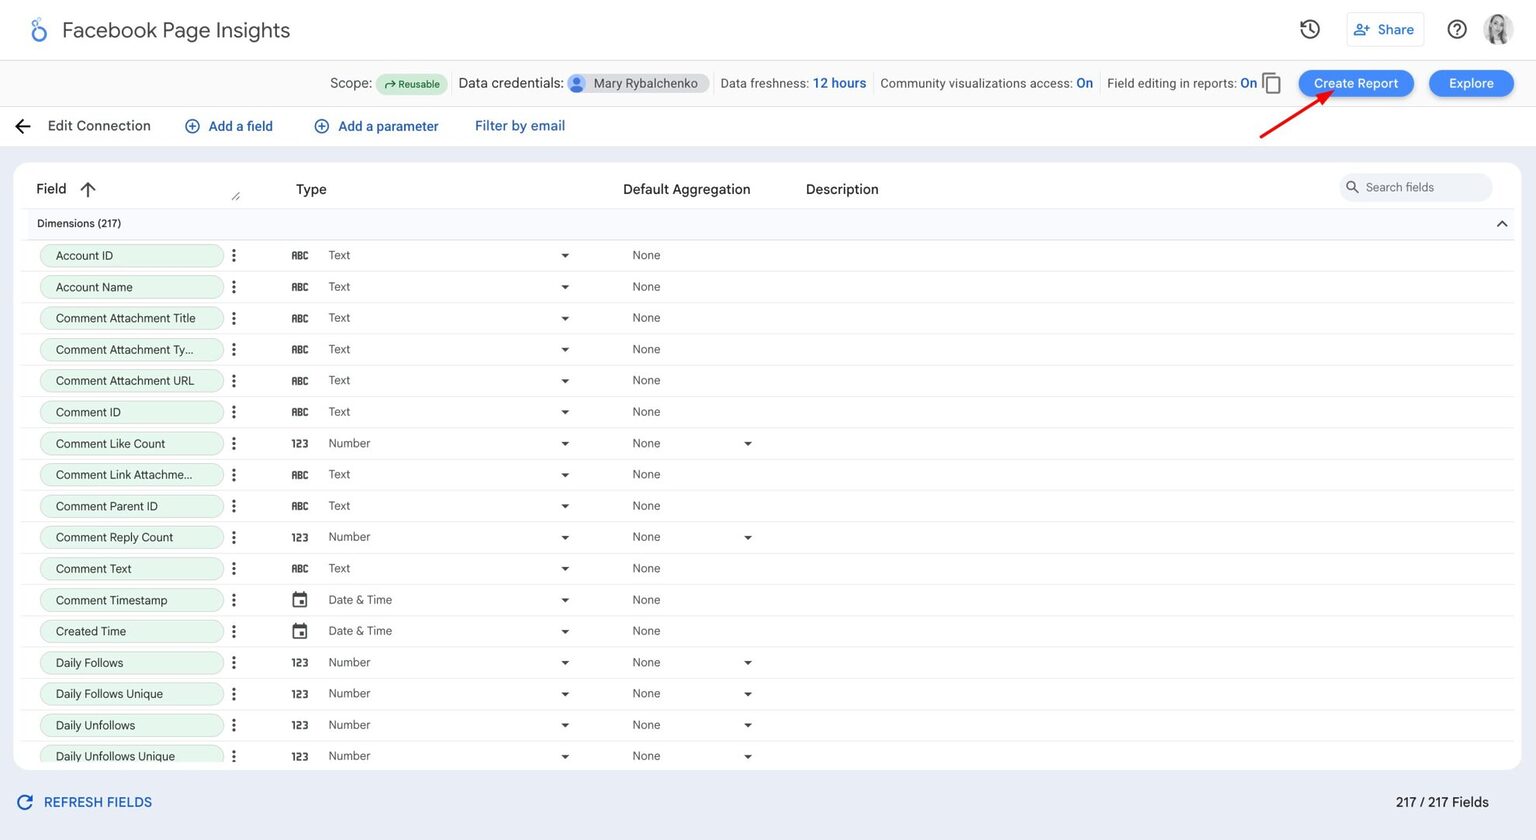
Task: Click the Mary Rybalchenko credentials chip
Action: [638, 83]
